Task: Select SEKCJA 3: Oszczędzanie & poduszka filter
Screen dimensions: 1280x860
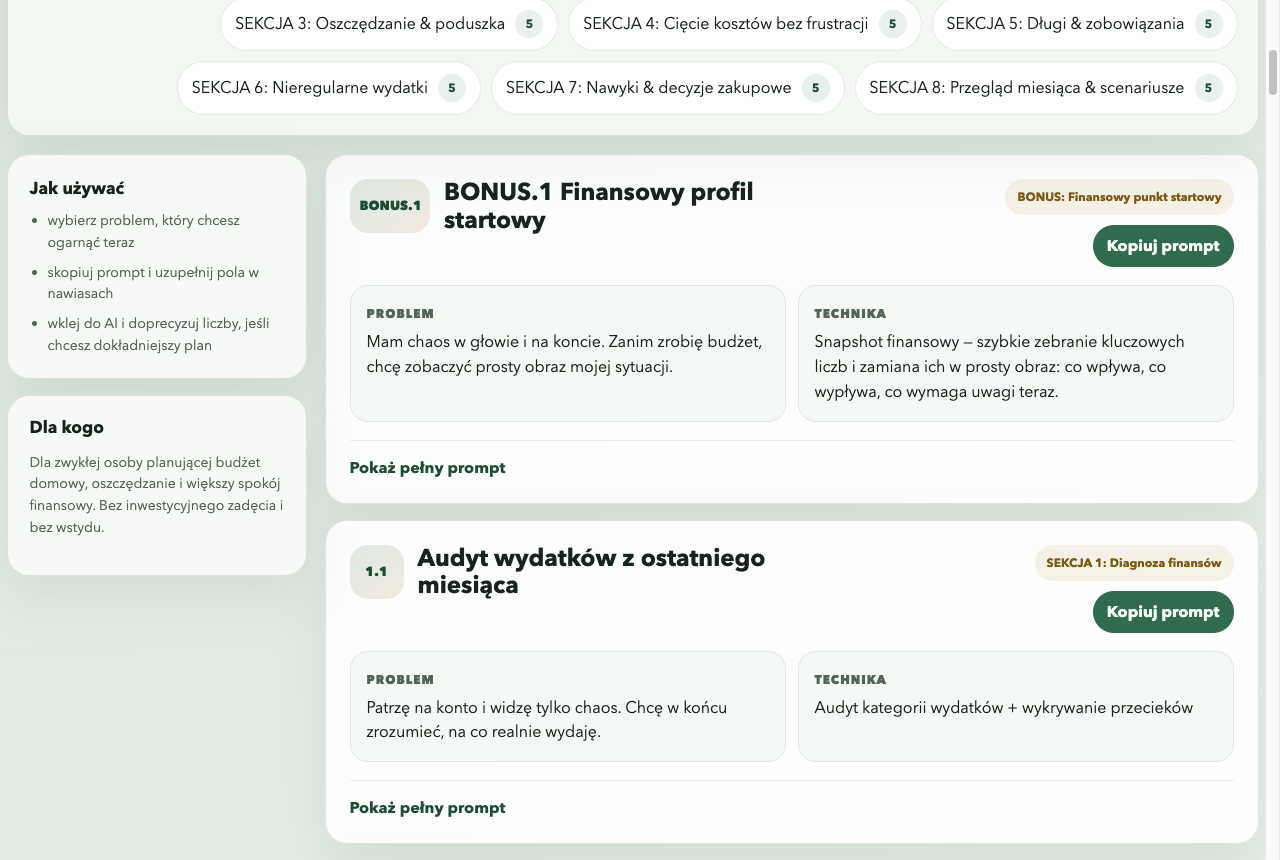Action: tap(389, 24)
